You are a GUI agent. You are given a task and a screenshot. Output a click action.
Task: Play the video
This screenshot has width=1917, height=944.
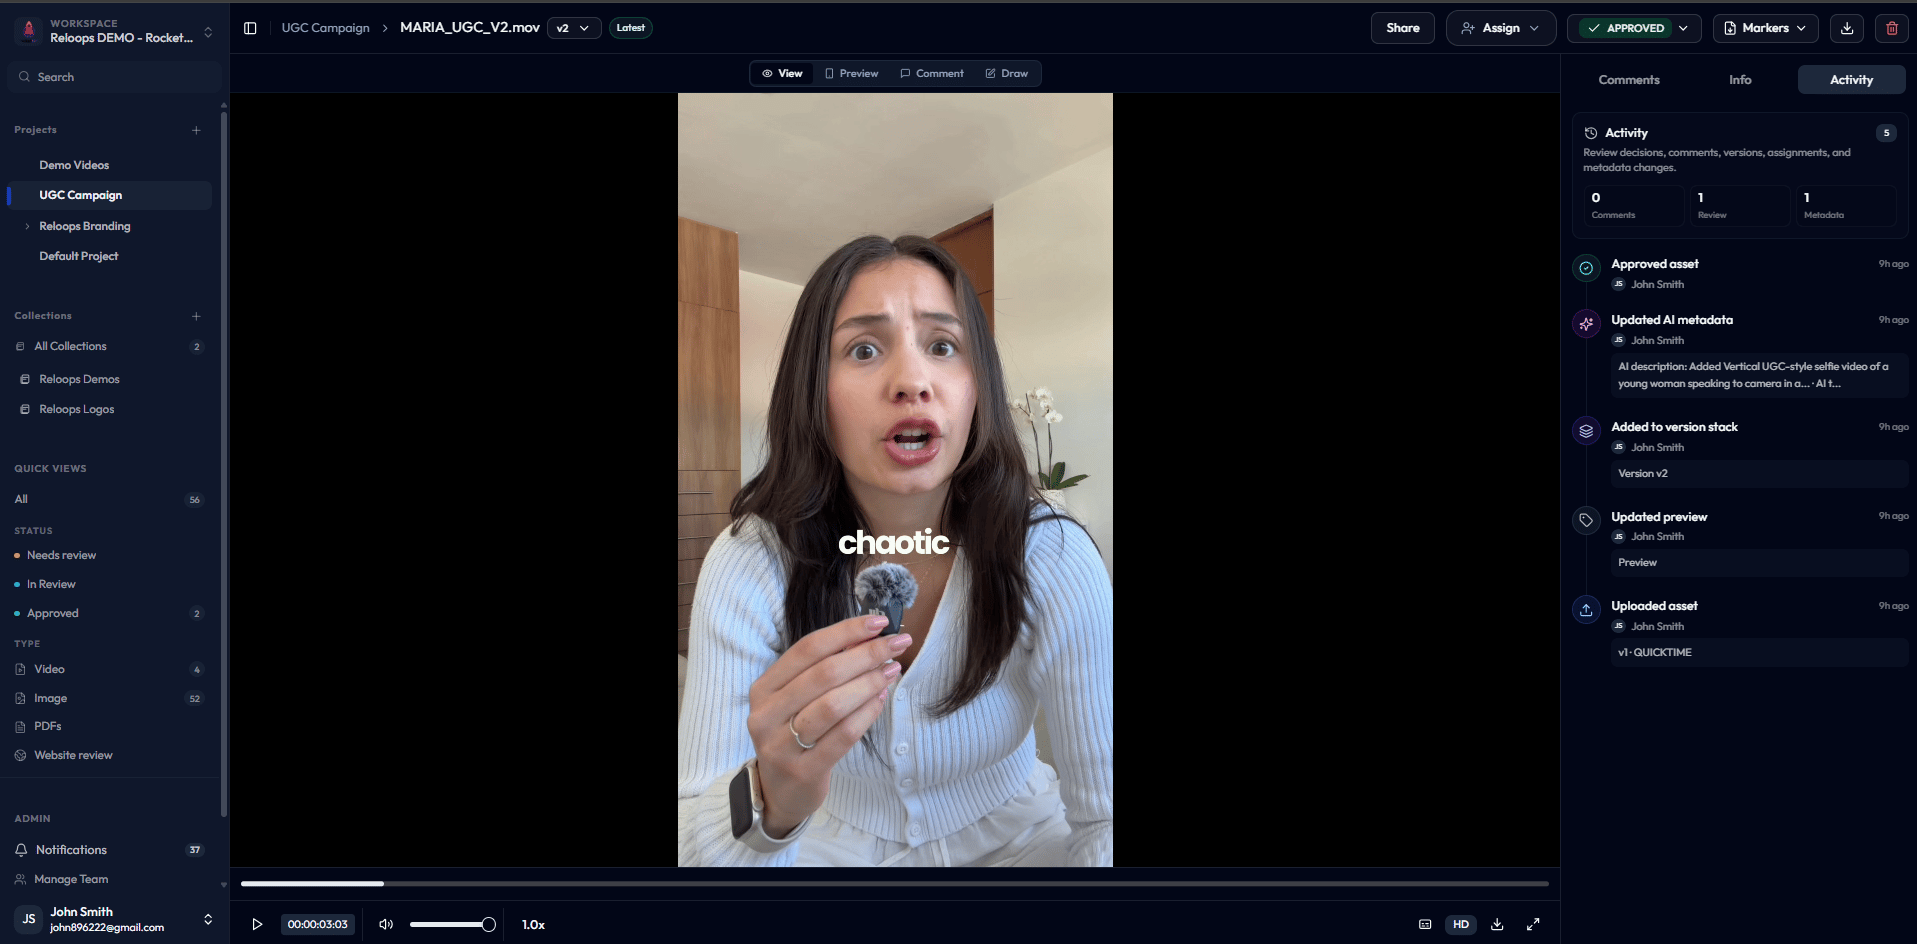pyautogui.click(x=257, y=924)
